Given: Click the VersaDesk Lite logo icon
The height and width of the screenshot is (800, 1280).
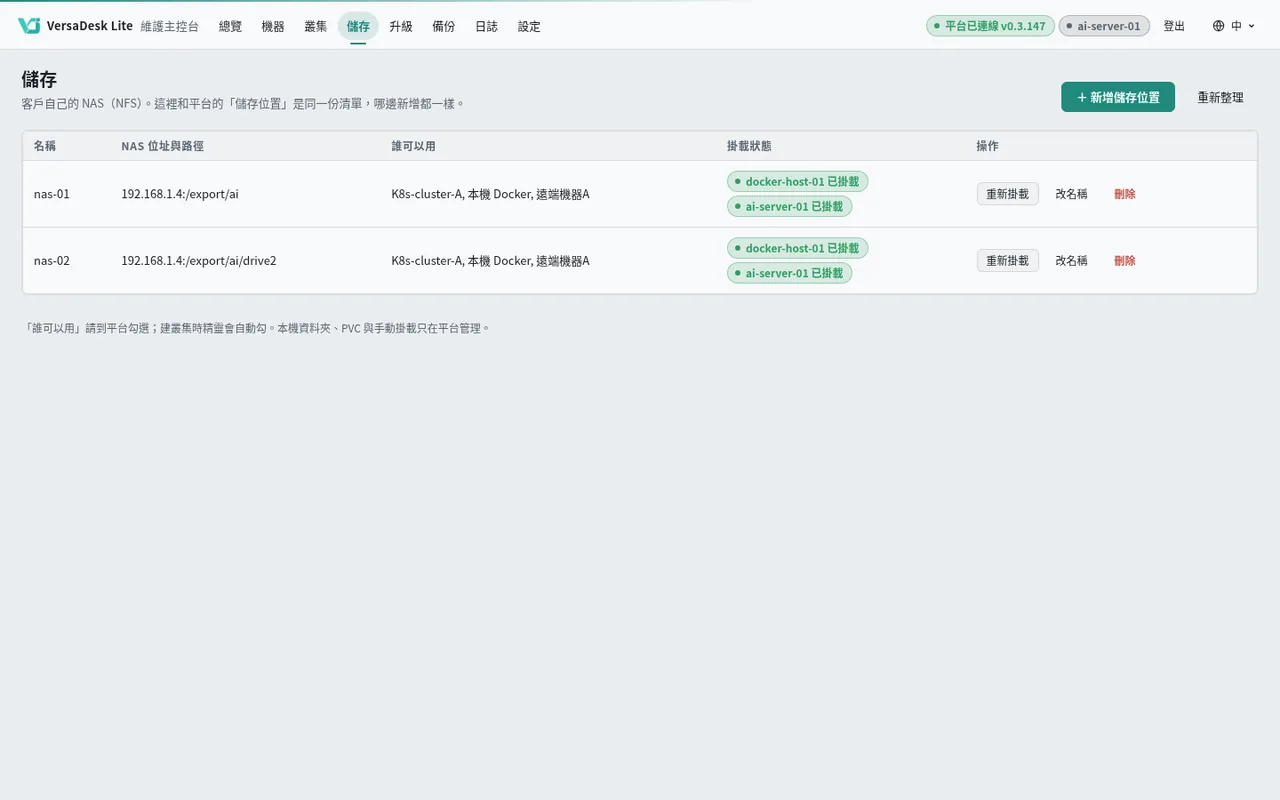Looking at the screenshot, I should click(x=29, y=26).
